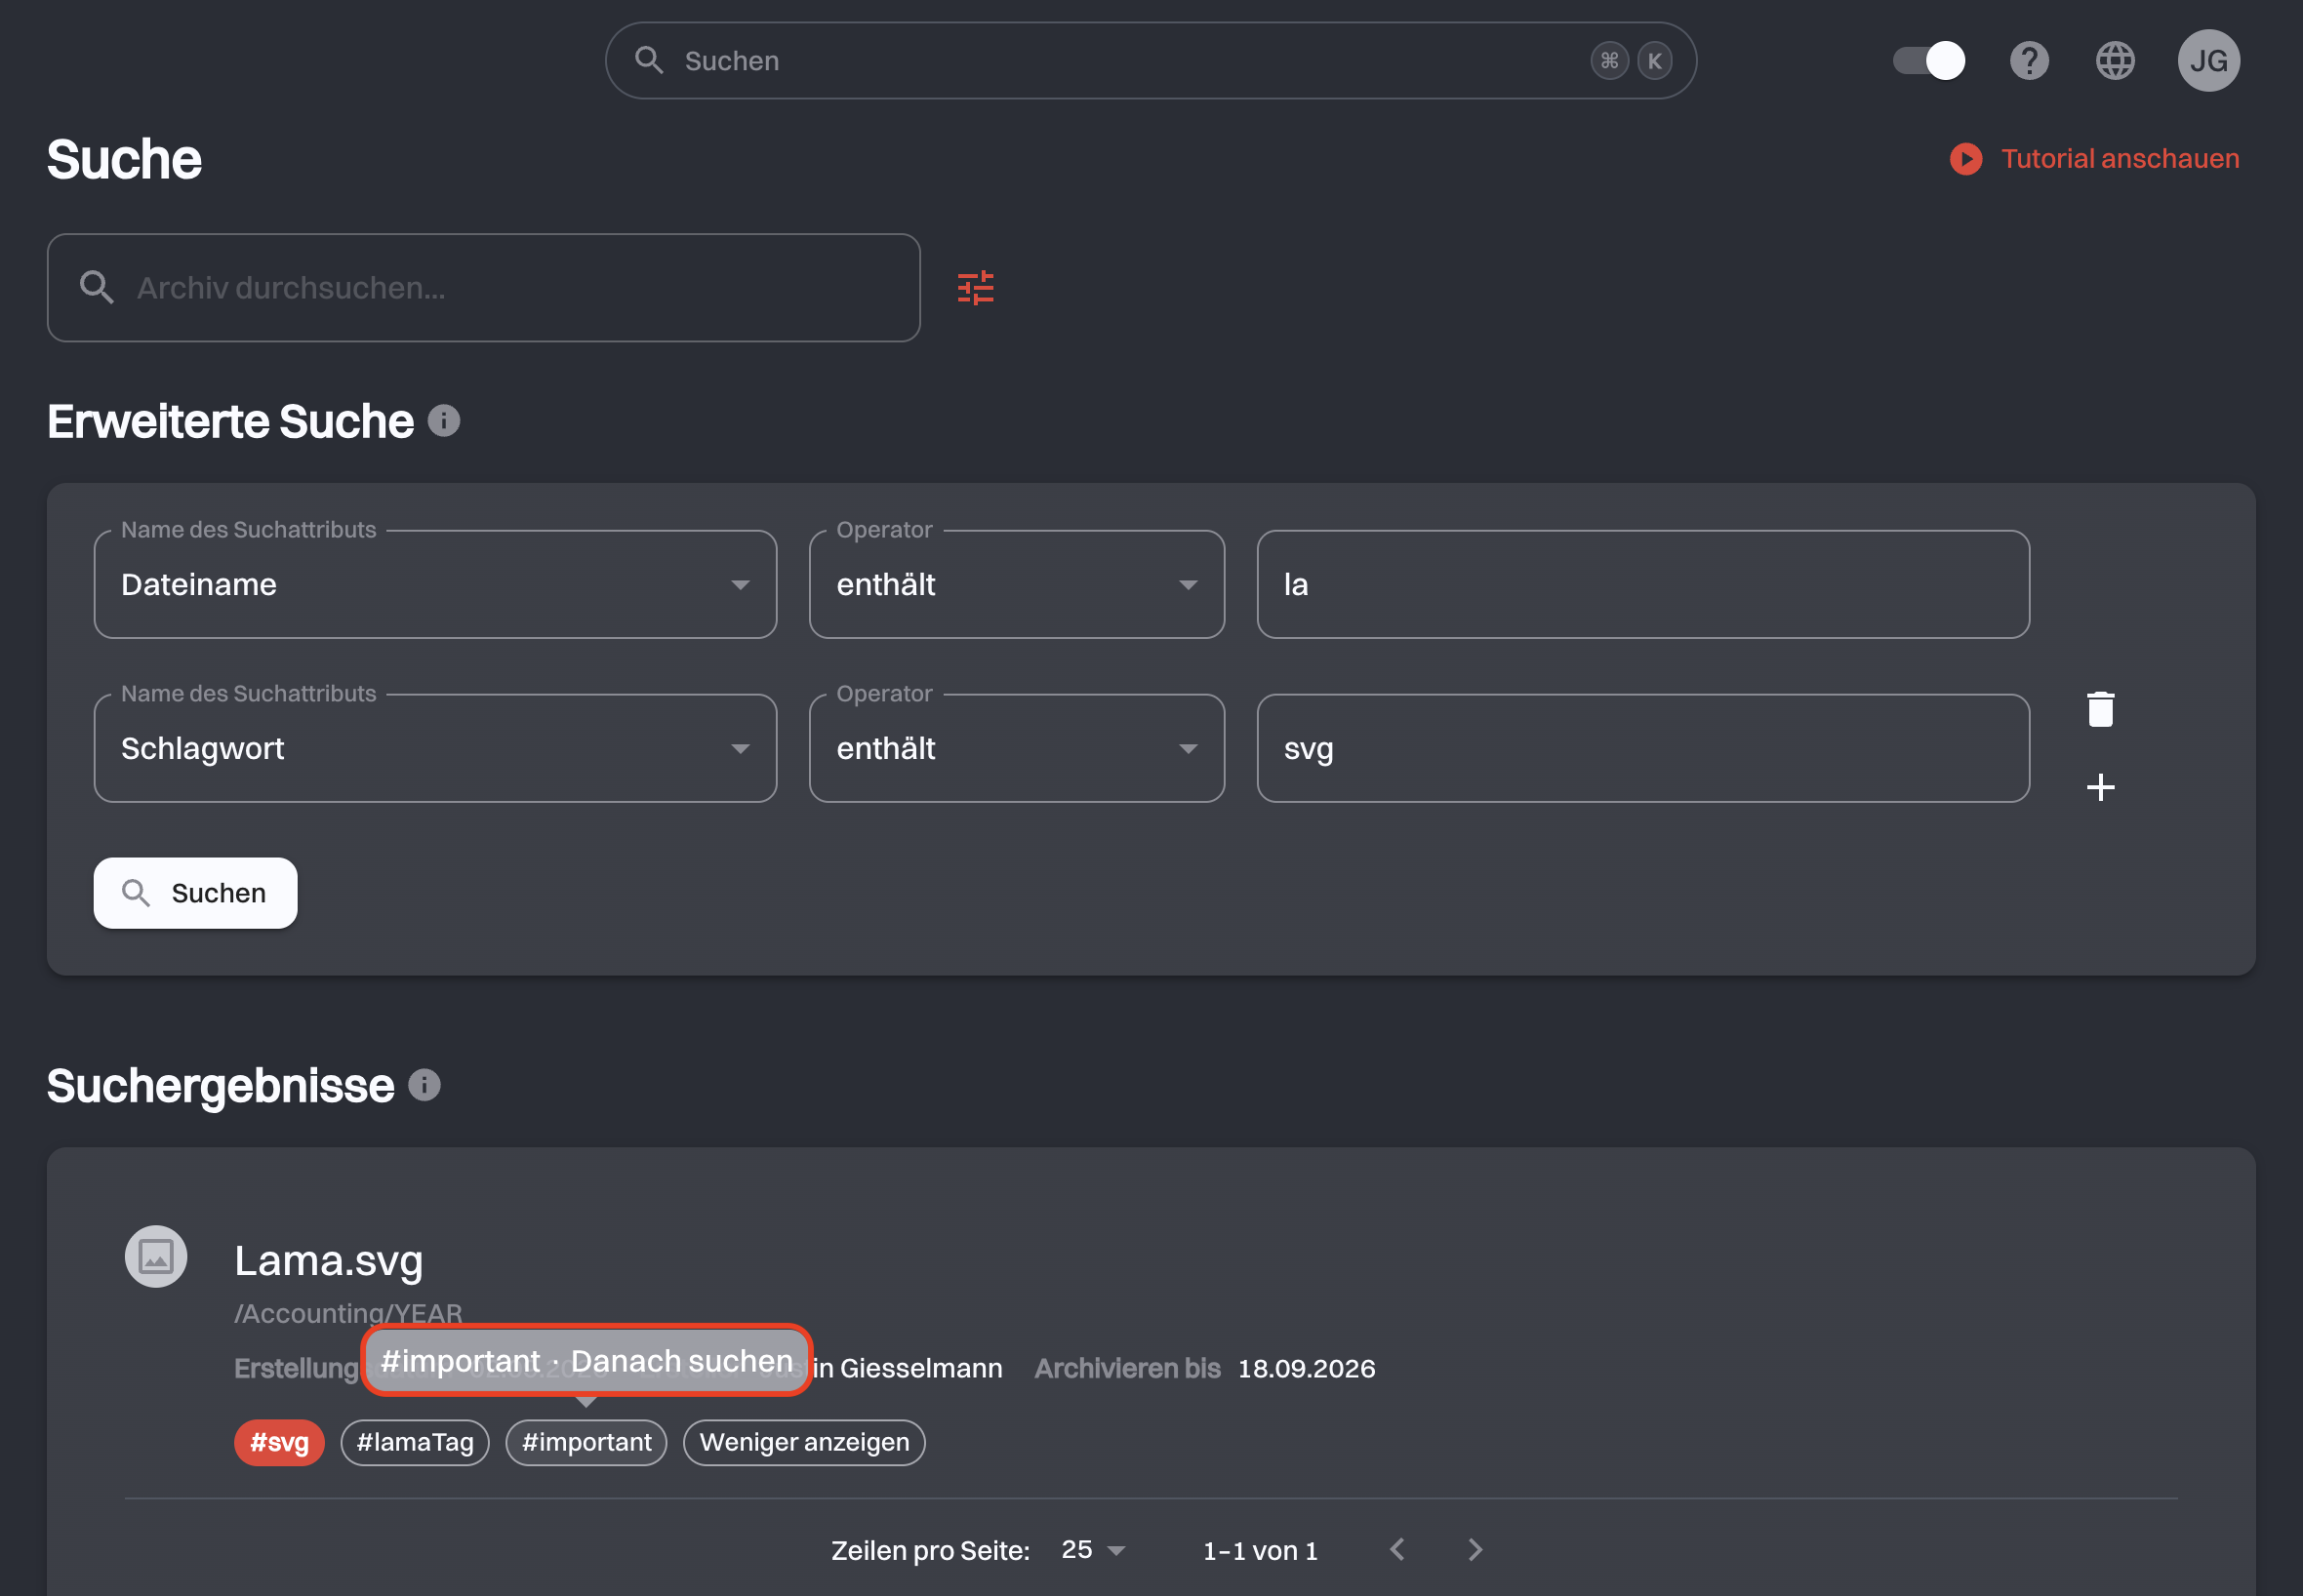Click the play icon beside Tutorial anschauen
The height and width of the screenshot is (1596, 2303).
click(x=1965, y=159)
